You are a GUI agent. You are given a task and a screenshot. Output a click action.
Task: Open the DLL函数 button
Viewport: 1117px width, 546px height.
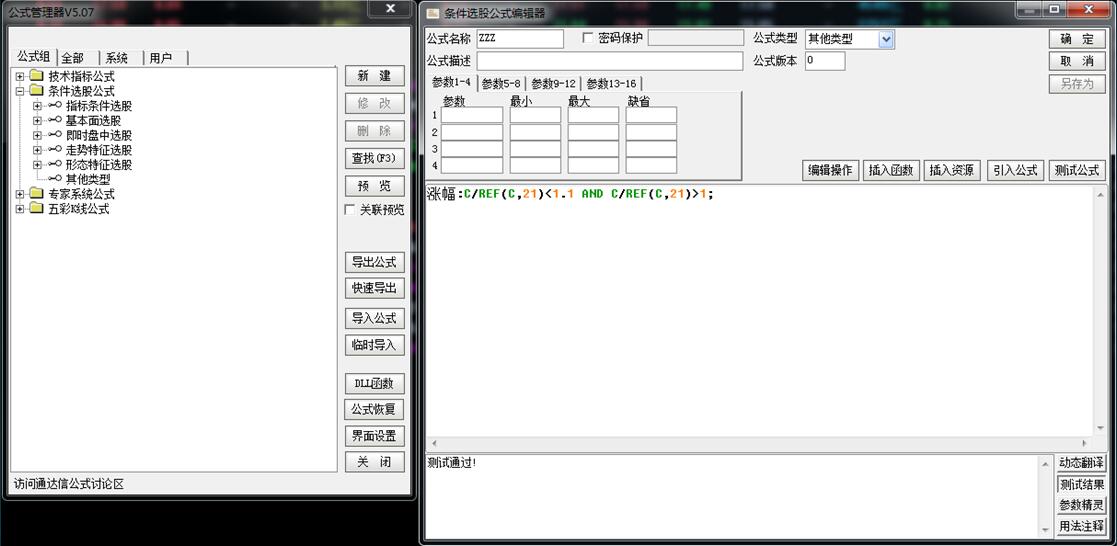(375, 383)
